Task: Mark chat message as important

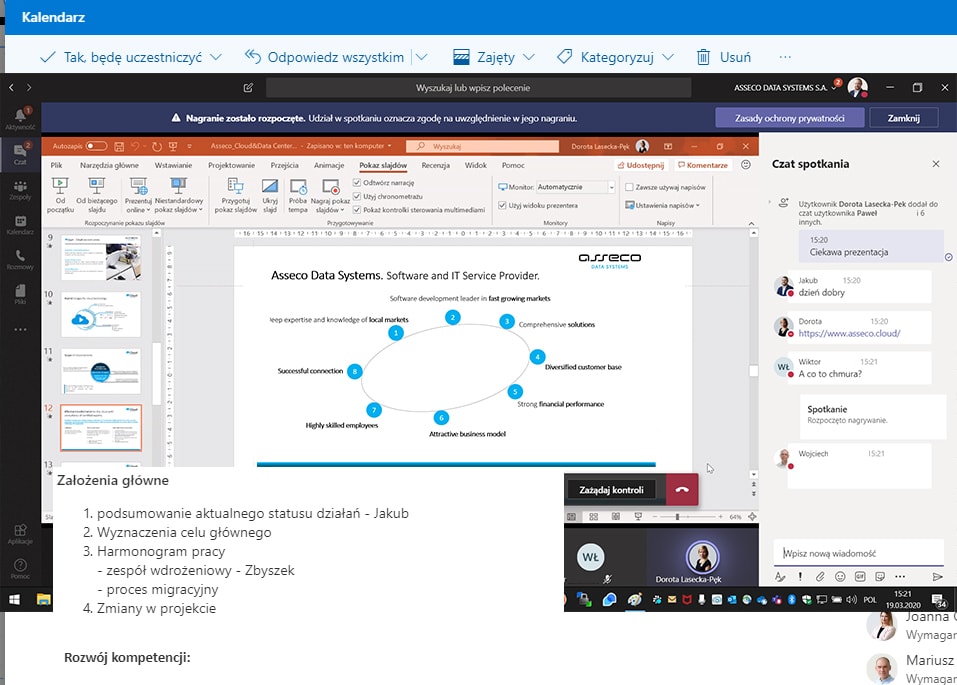Action: point(800,576)
